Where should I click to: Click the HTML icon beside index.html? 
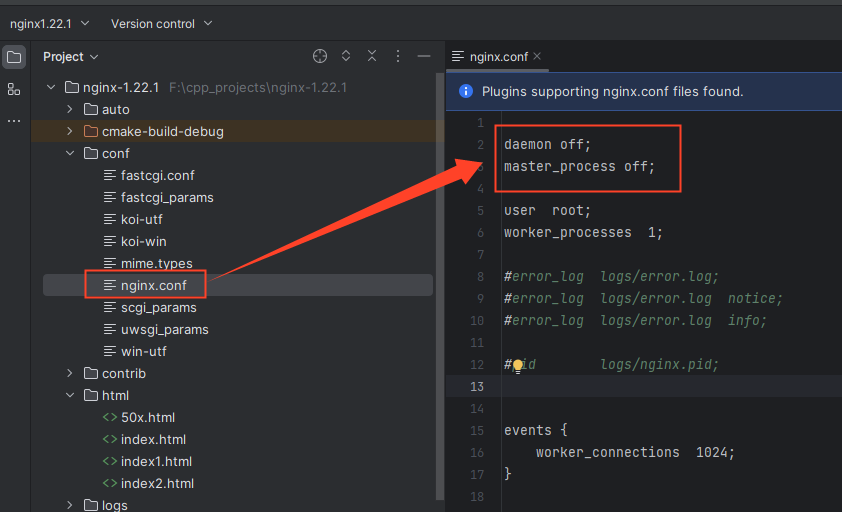click(x=110, y=439)
